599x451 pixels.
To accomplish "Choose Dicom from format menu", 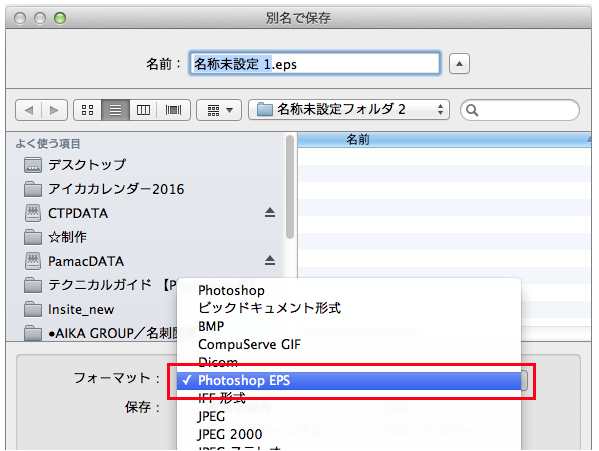I will 349,362.
